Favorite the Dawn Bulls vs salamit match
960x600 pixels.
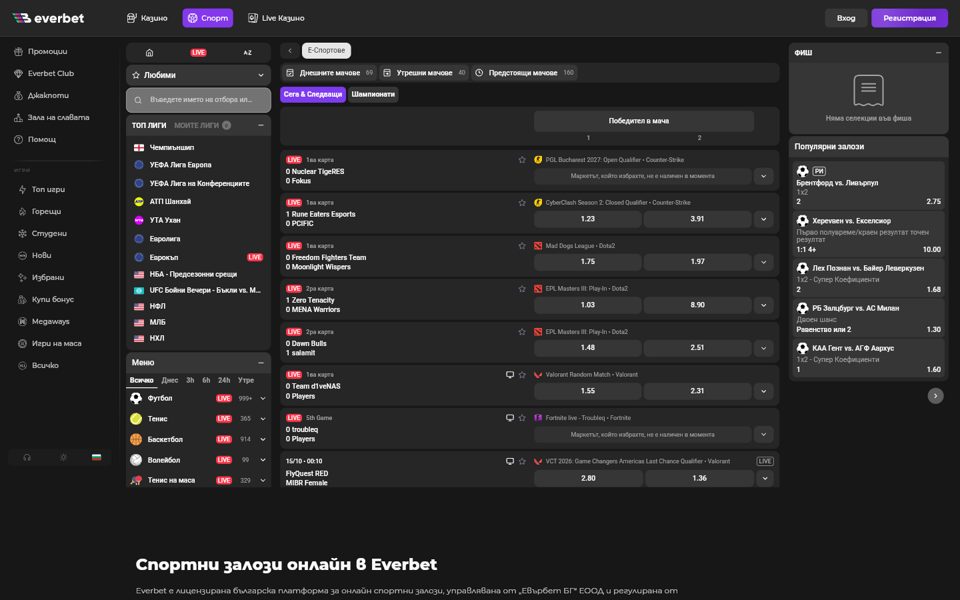click(522, 332)
